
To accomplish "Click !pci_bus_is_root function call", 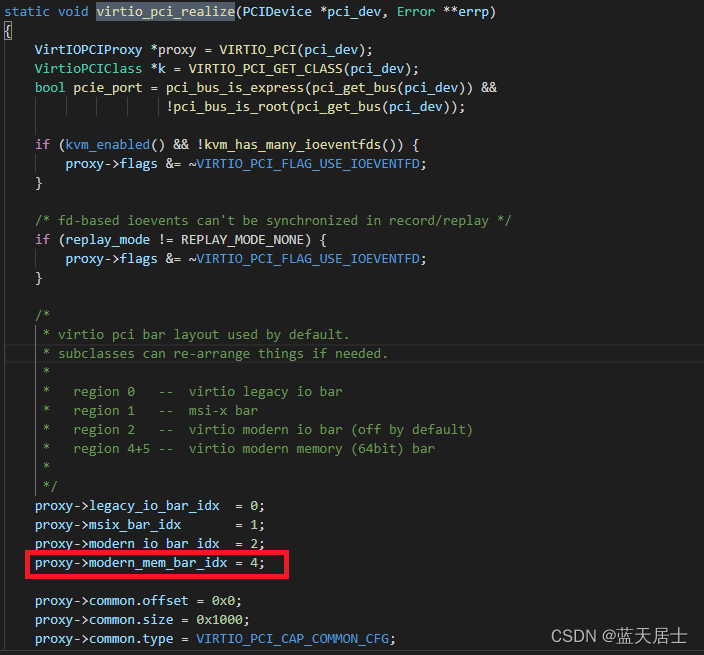I will pos(227,107).
